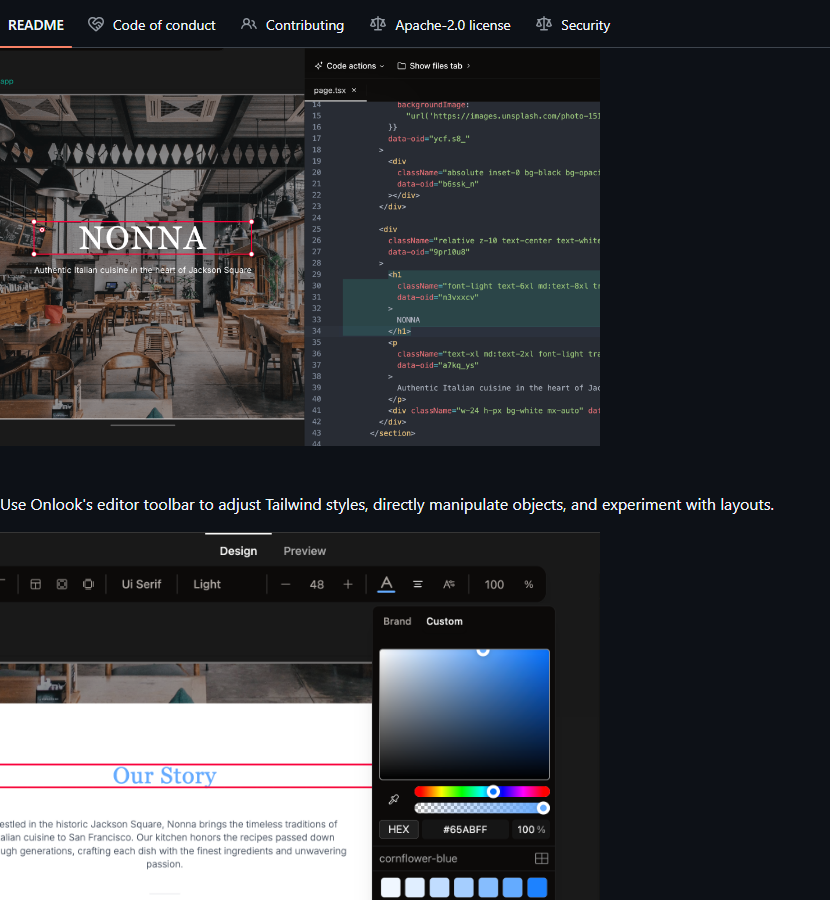Activate the eyedropper color picker
This screenshot has height=900, width=830.
pos(394,799)
